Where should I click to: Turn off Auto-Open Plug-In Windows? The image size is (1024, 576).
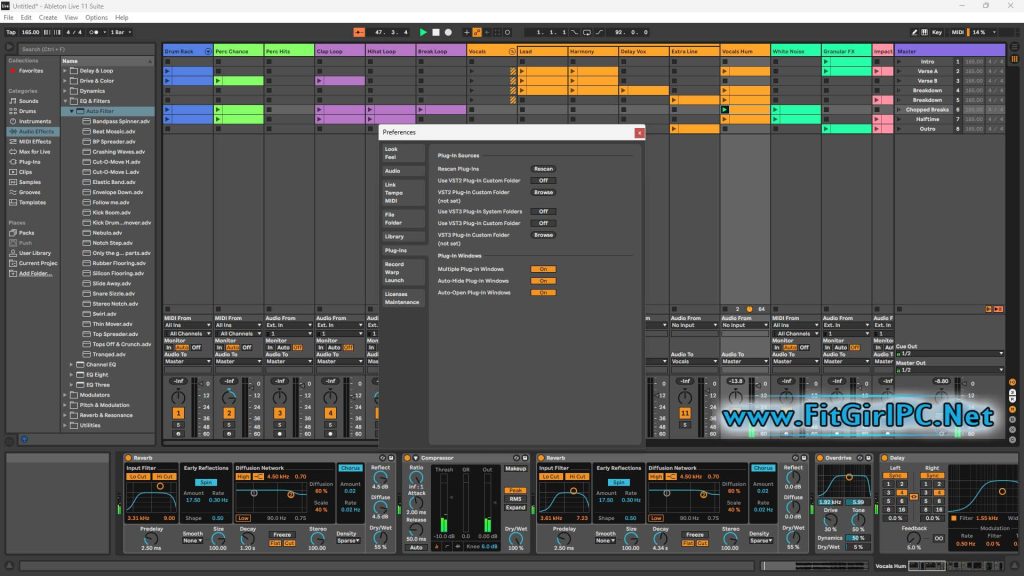pyautogui.click(x=543, y=293)
